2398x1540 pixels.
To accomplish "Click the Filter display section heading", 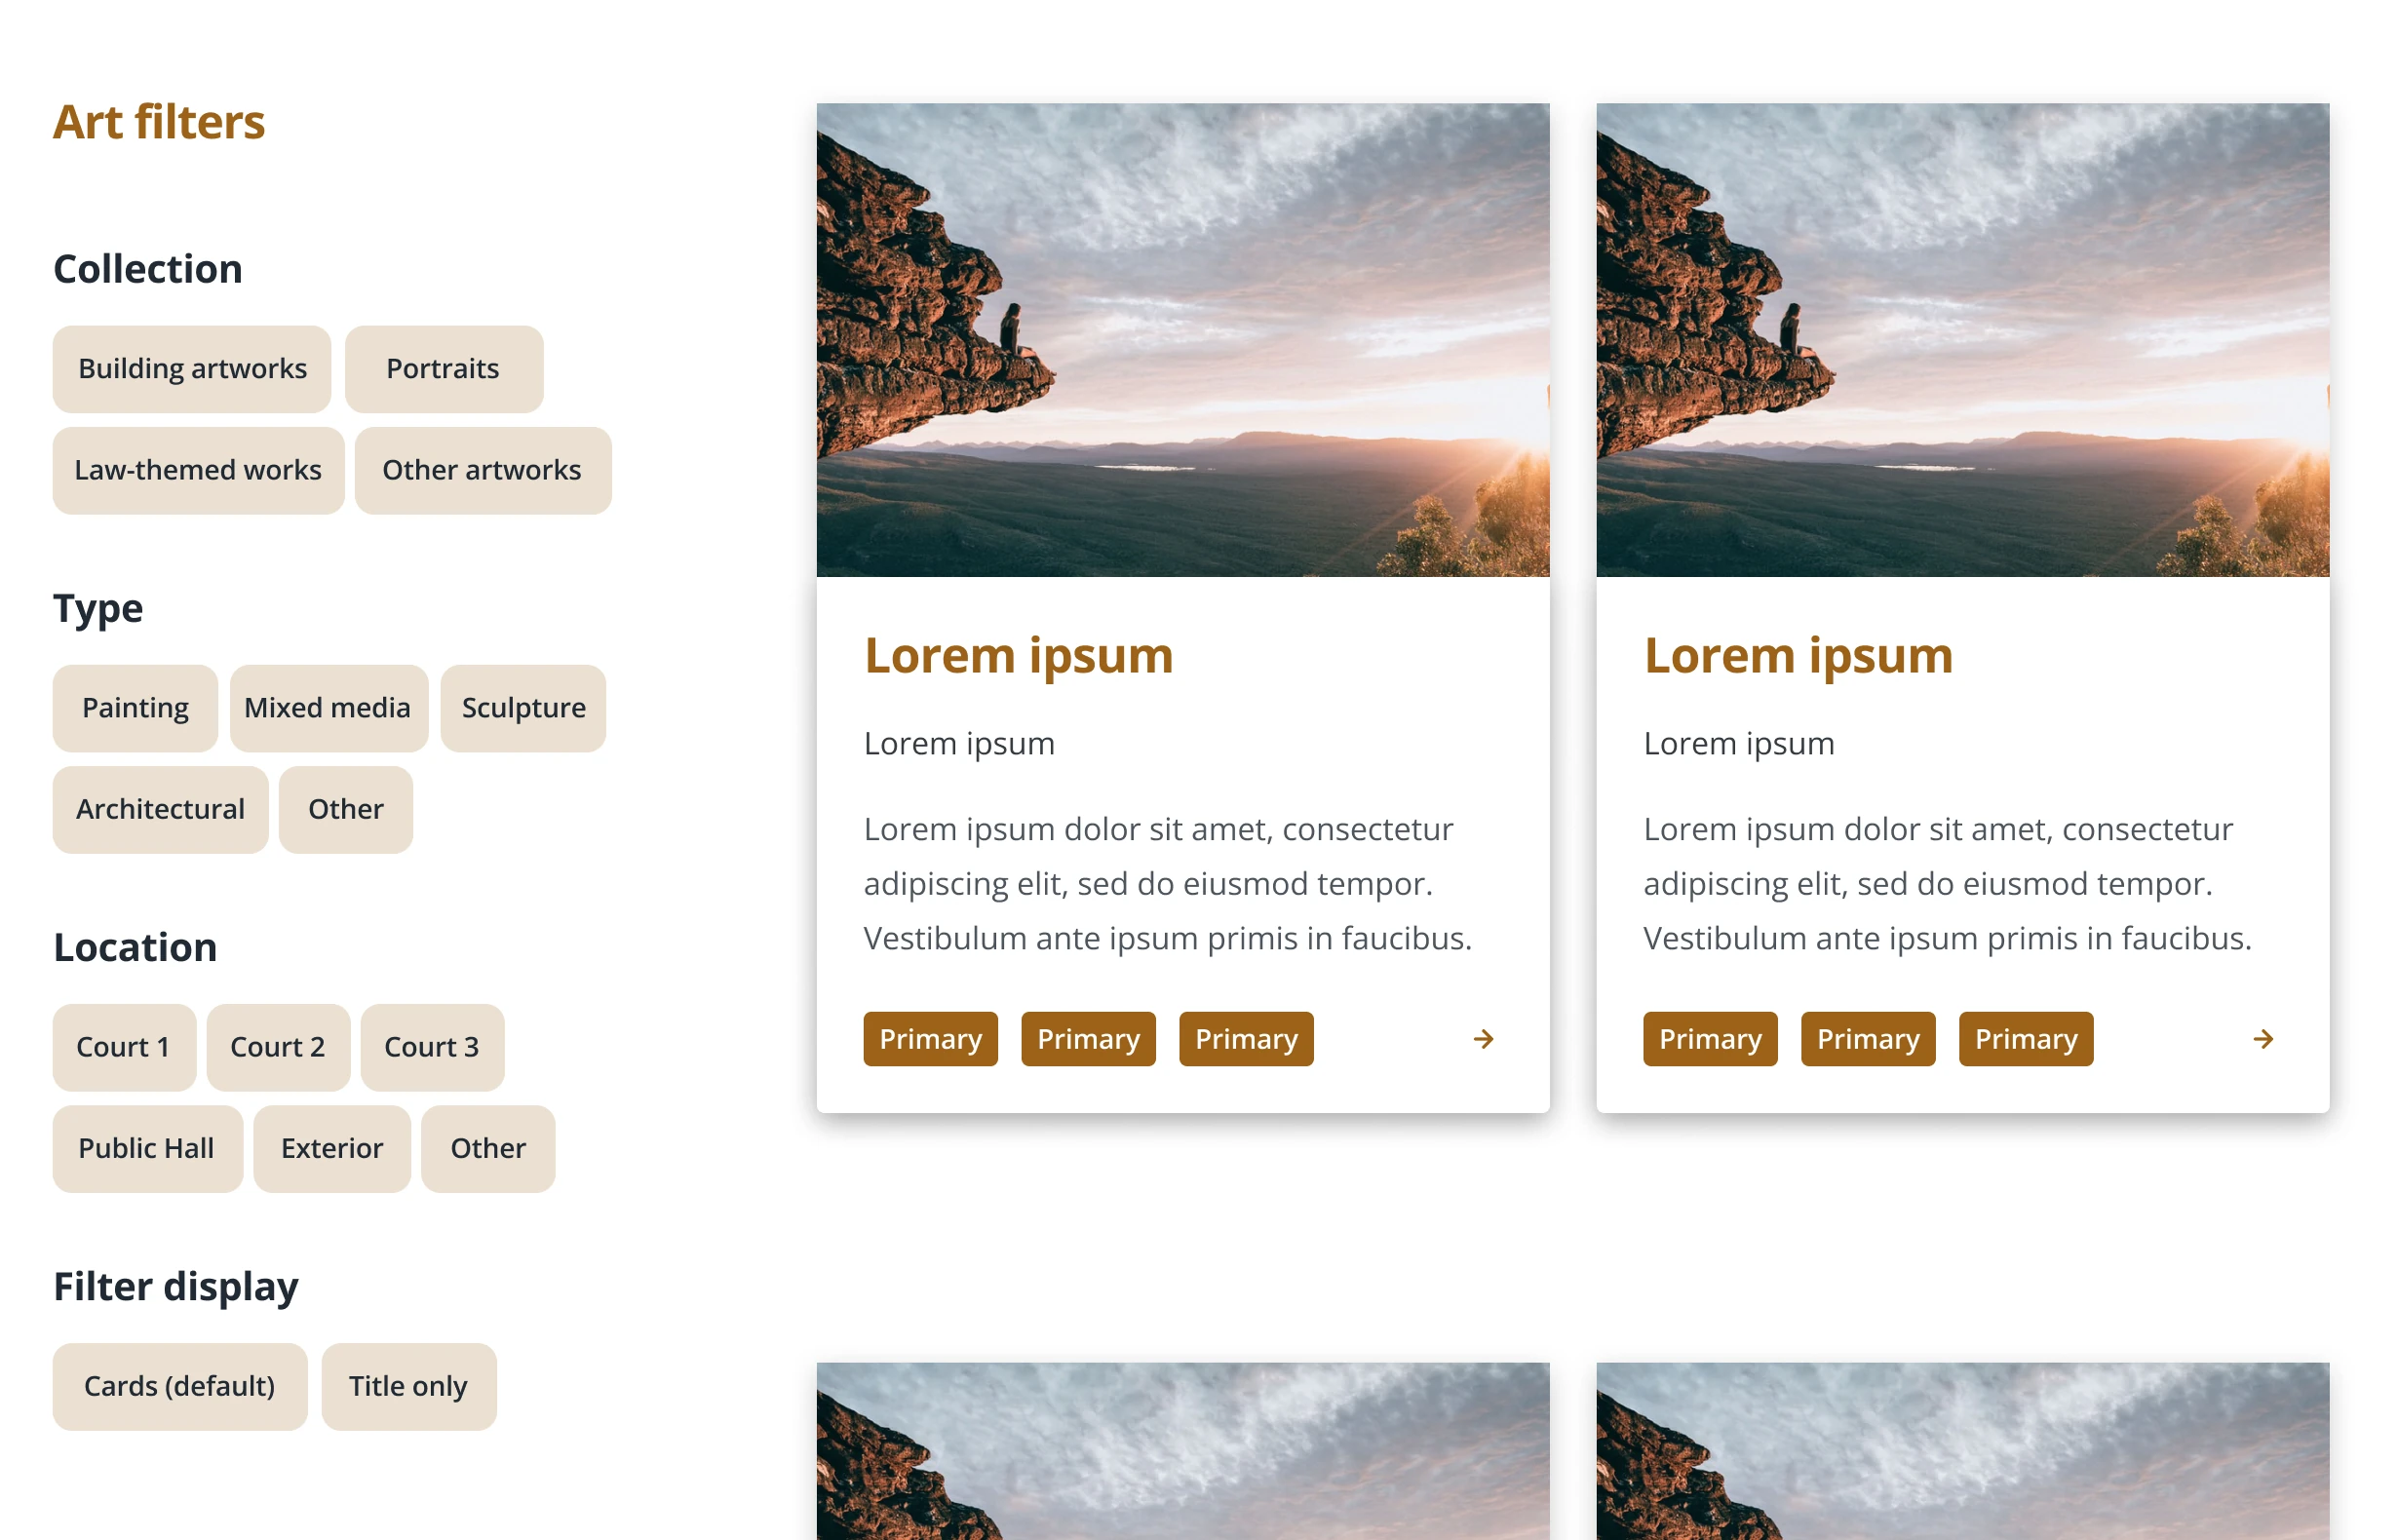I will [x=176, y=1288].
